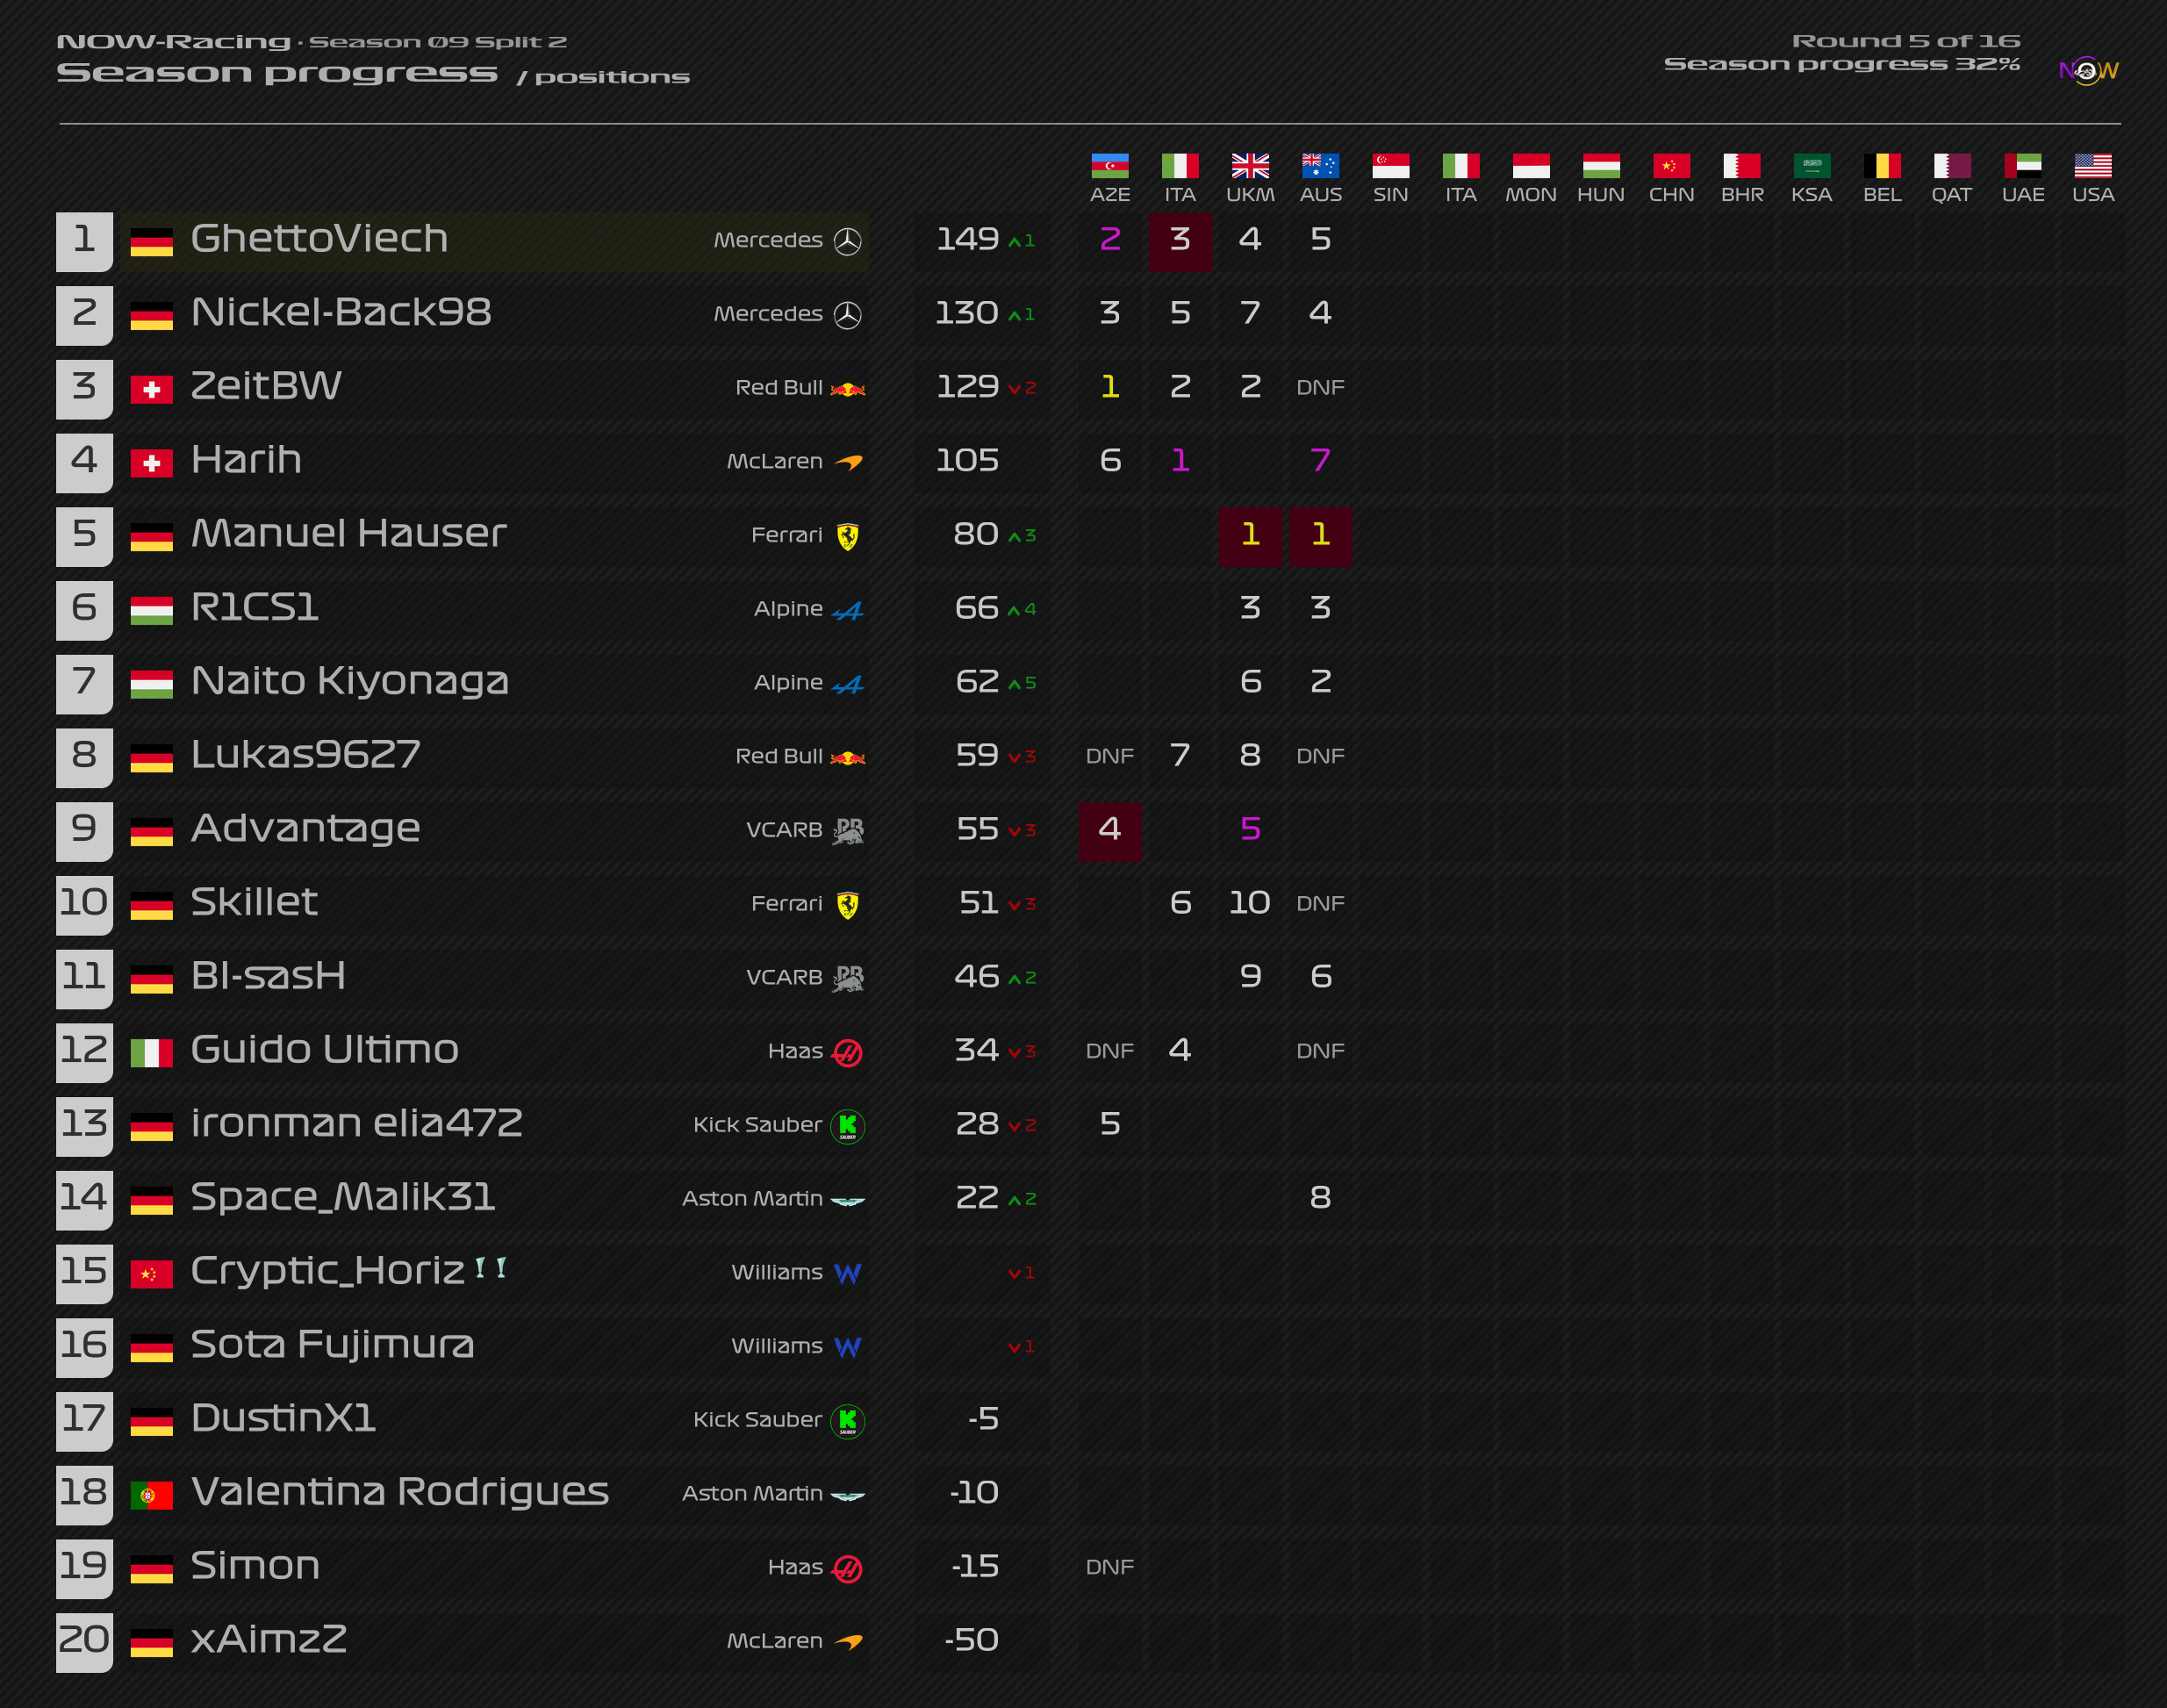Viewport: 2167px width, 1708px height.
Task: Click the UK flag above UKM
Action: [x=1249, y=165]
